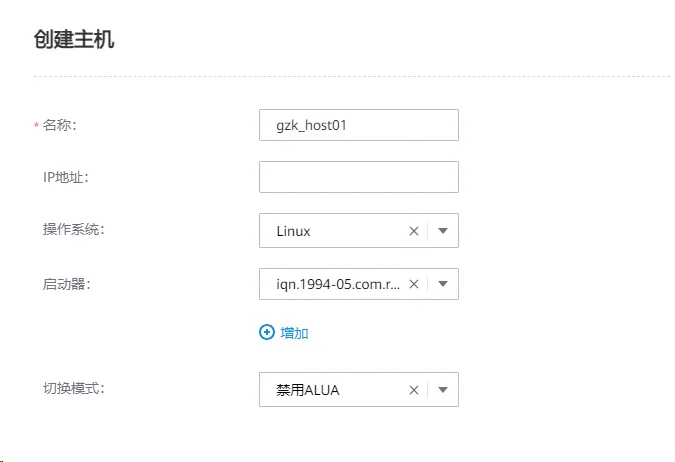Click the plus circle icon before 增加
The width and height of the screenshot is (675, 462).
267,333
